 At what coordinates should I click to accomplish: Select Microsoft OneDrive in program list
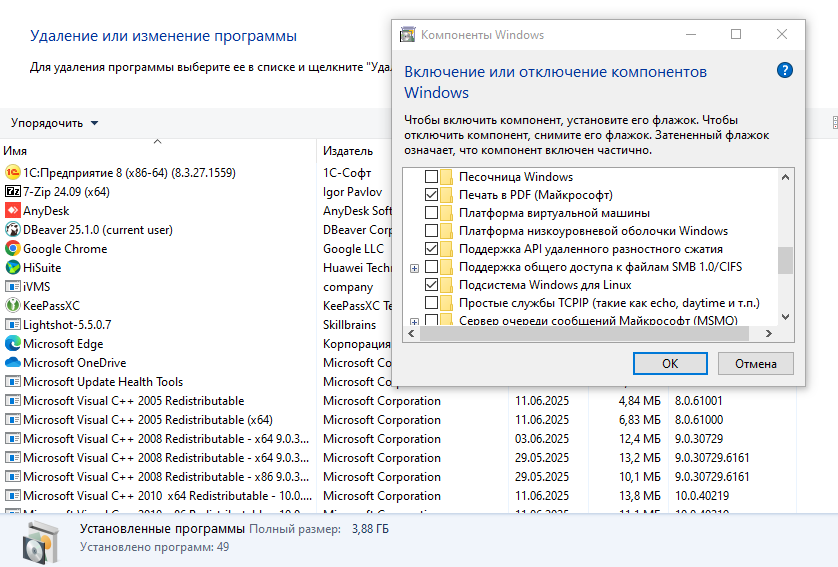[74, 363]
